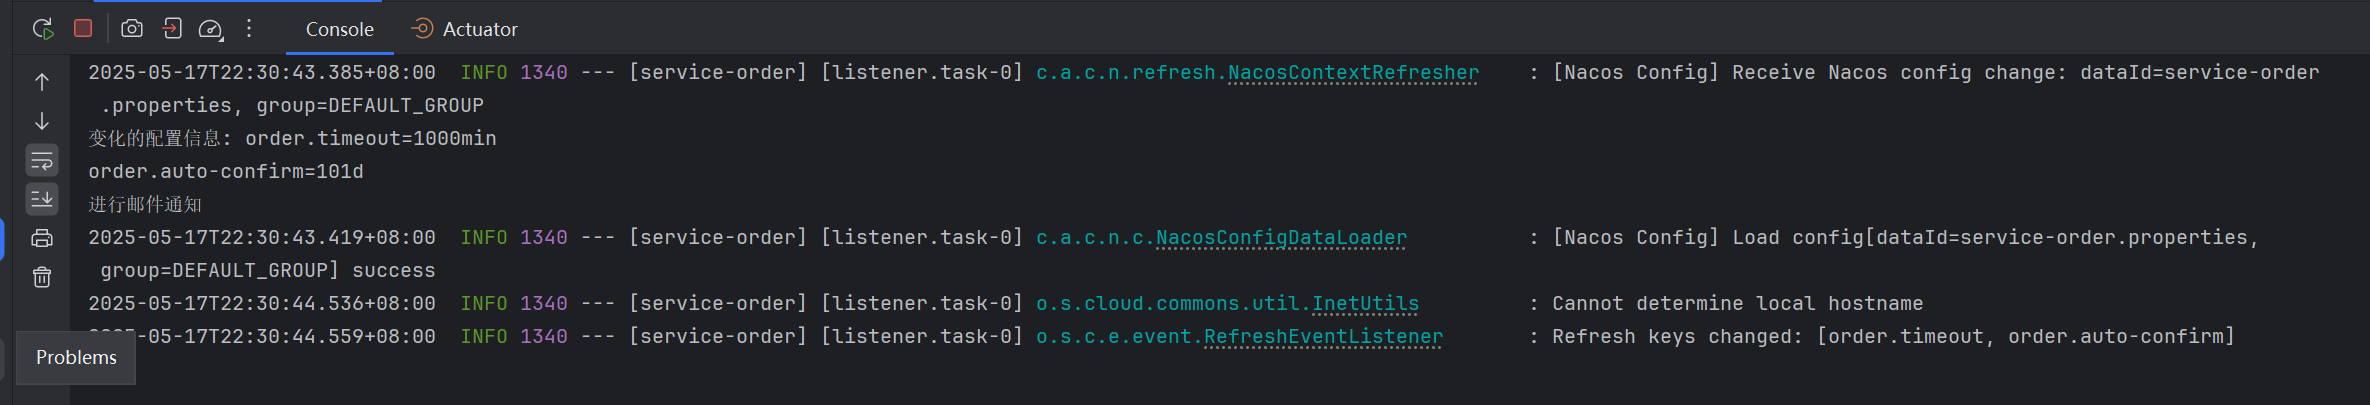
Task: Open RefreshEventListener class link
Action: [1323, 337]
